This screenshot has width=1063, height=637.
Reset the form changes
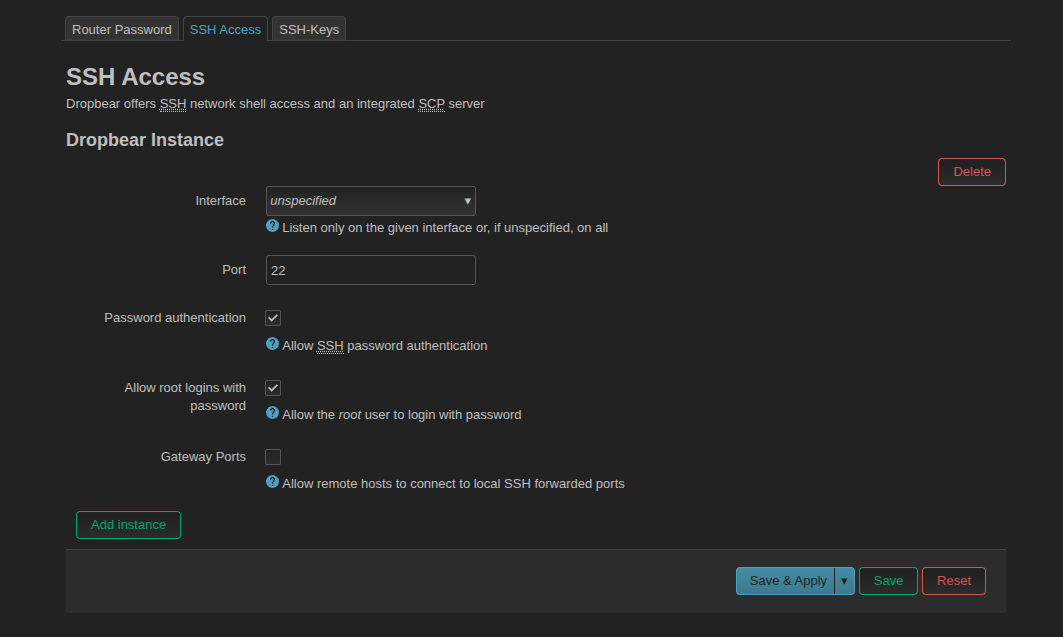click(x=953, y=581)
